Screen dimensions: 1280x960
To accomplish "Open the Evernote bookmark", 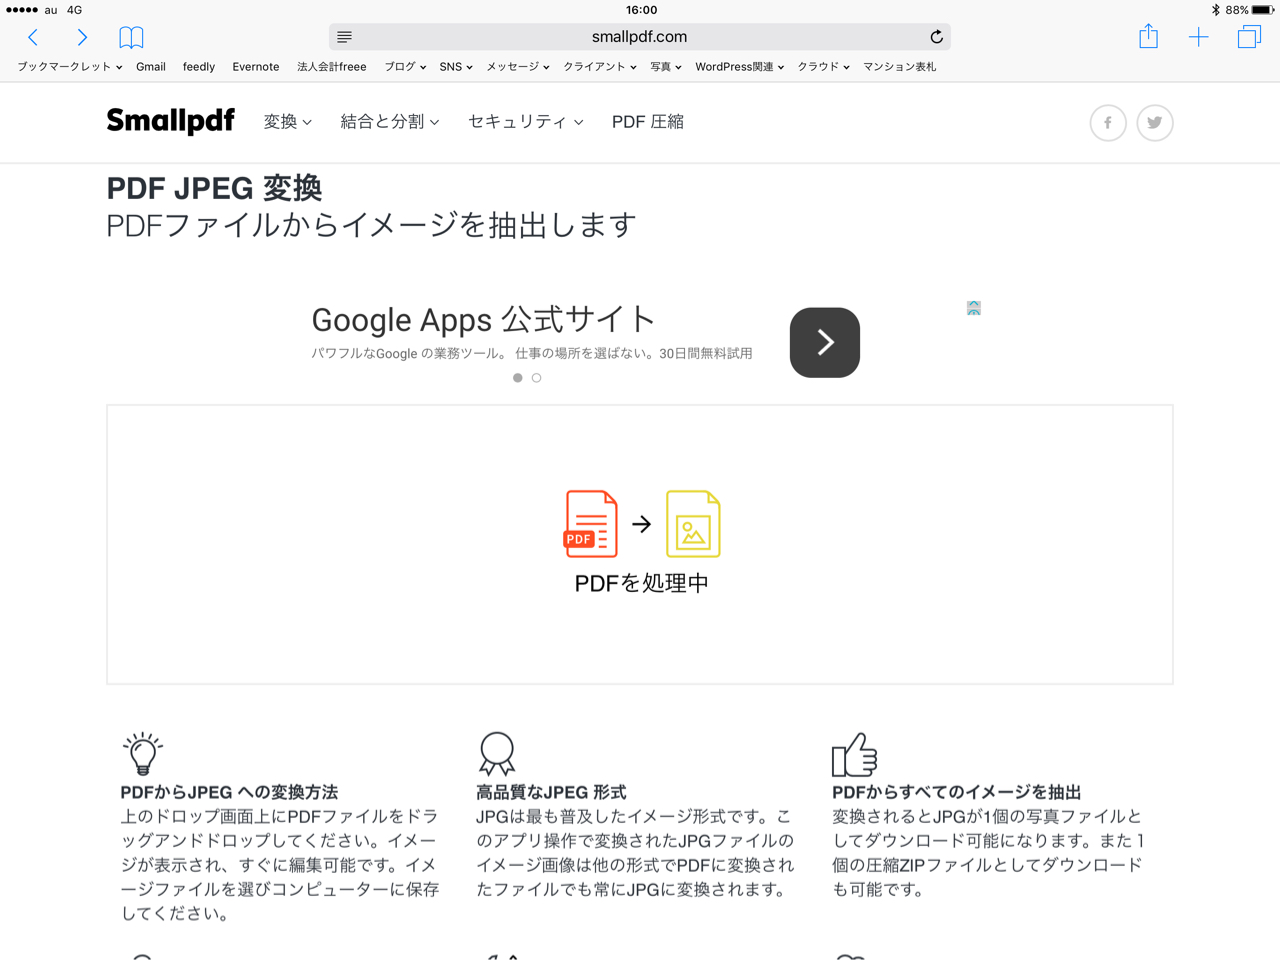I will (255, 67).
